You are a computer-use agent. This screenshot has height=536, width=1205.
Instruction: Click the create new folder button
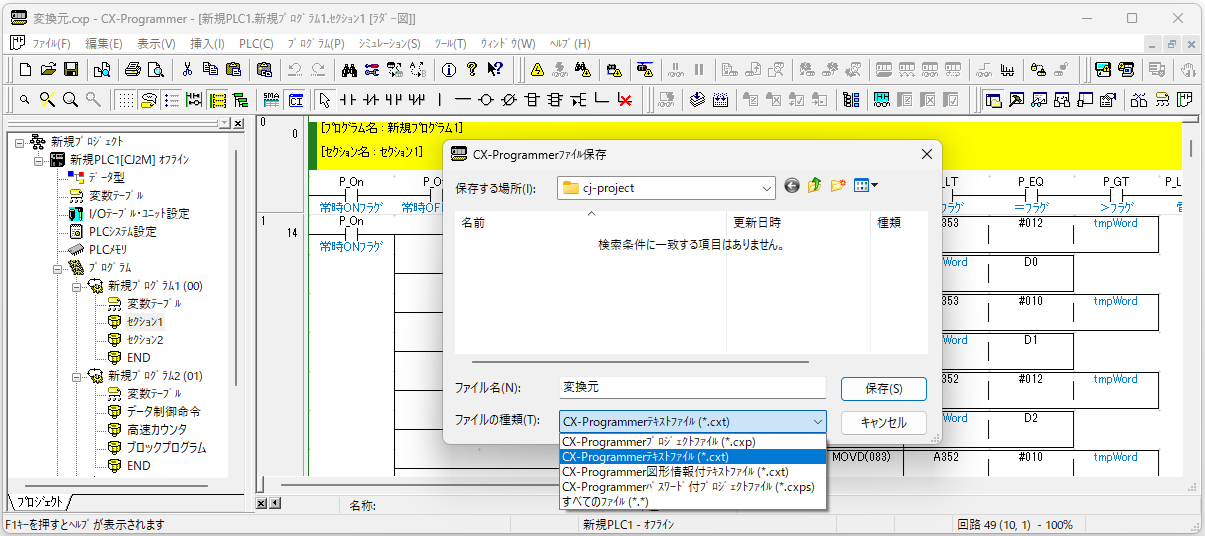tap(838, 186)
